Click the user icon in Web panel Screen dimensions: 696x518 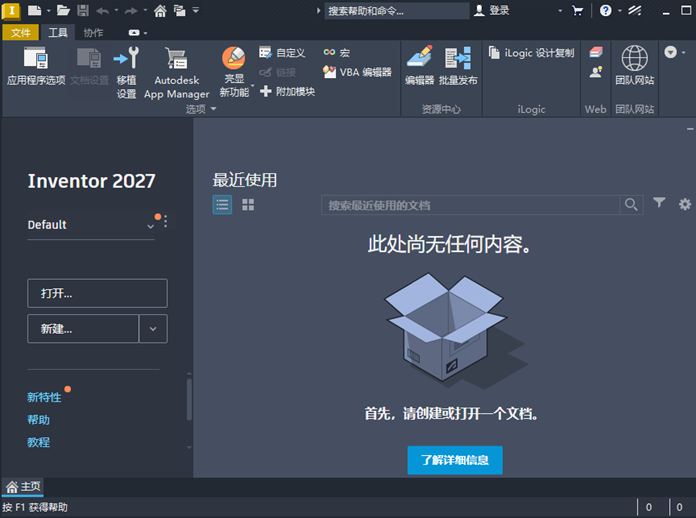tap(596, 71)
